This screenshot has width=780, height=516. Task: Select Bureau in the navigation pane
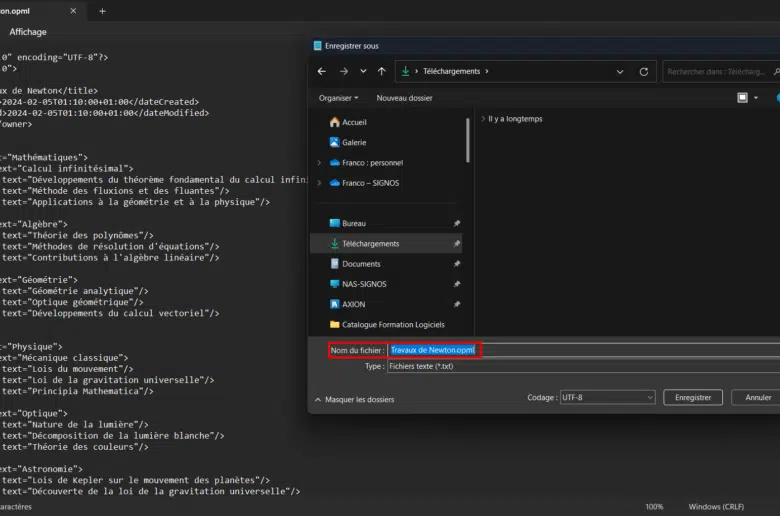[354, 223]
